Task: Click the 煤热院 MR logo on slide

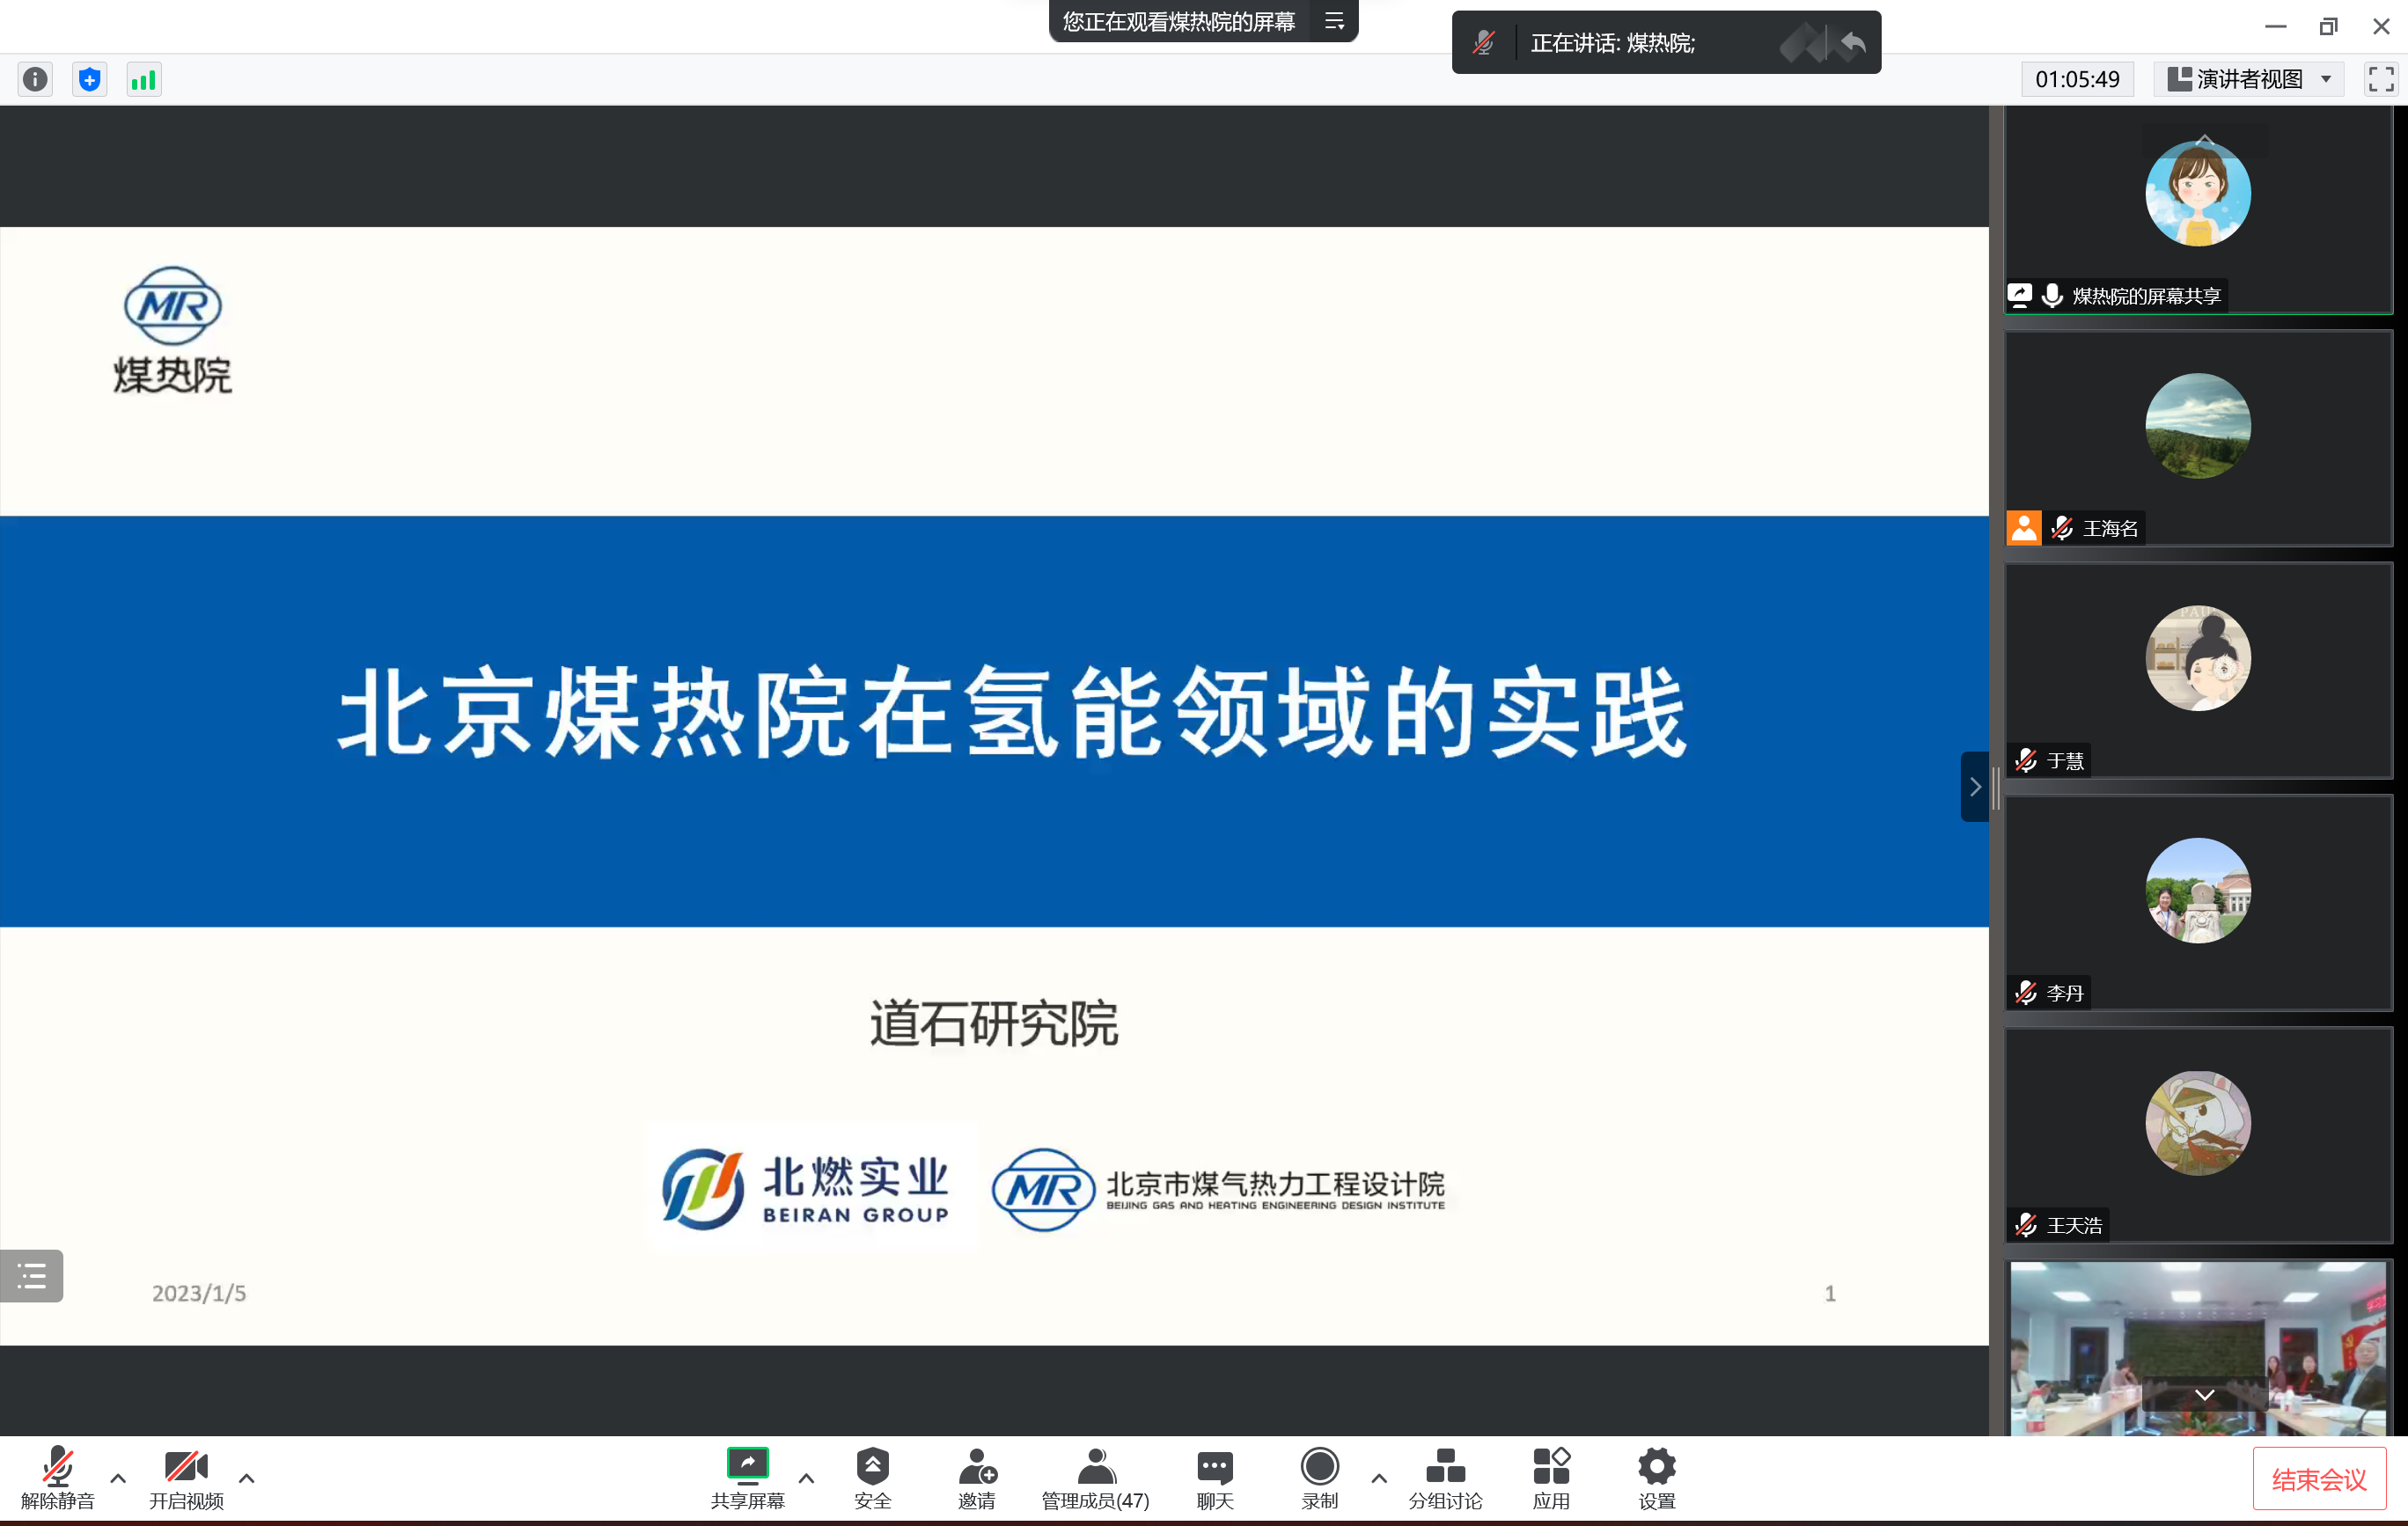Action: (x=173, y=330)
